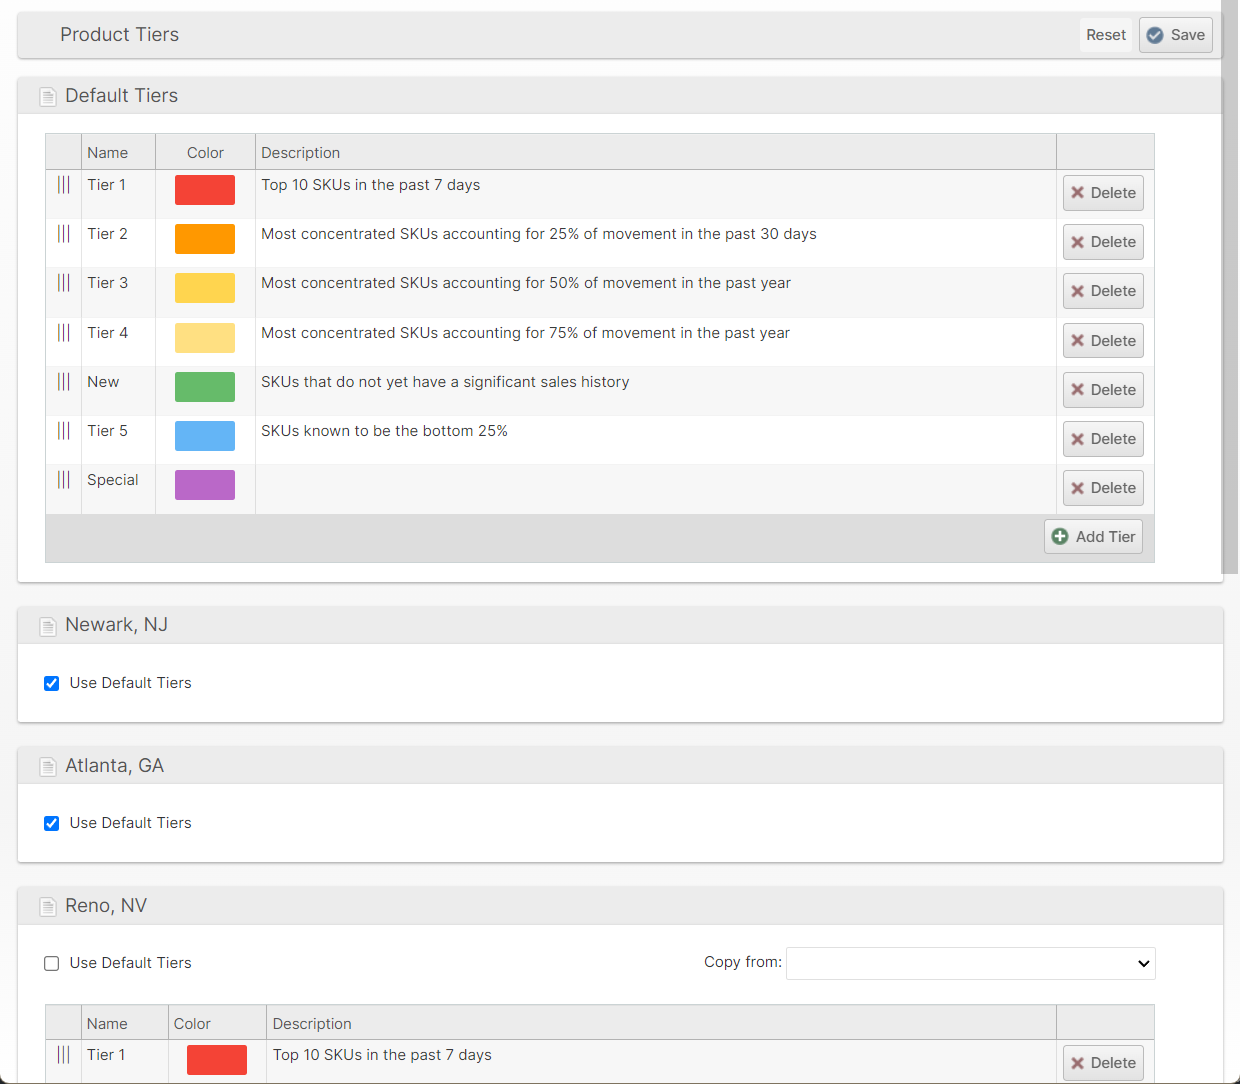Pick the green color swatch for New

(205, 387)
